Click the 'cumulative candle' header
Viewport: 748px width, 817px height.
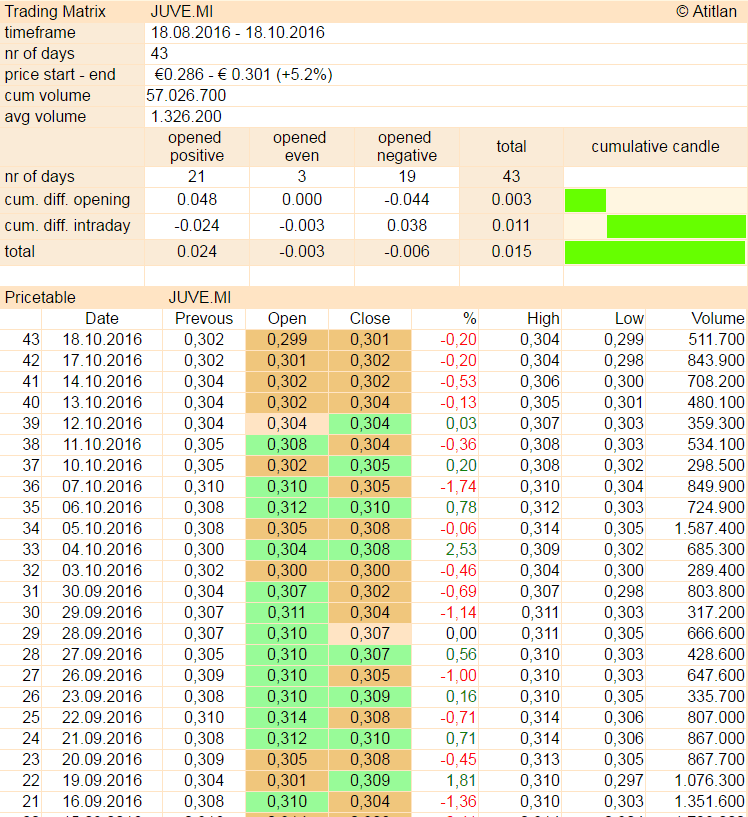click(x=655, y=146)
